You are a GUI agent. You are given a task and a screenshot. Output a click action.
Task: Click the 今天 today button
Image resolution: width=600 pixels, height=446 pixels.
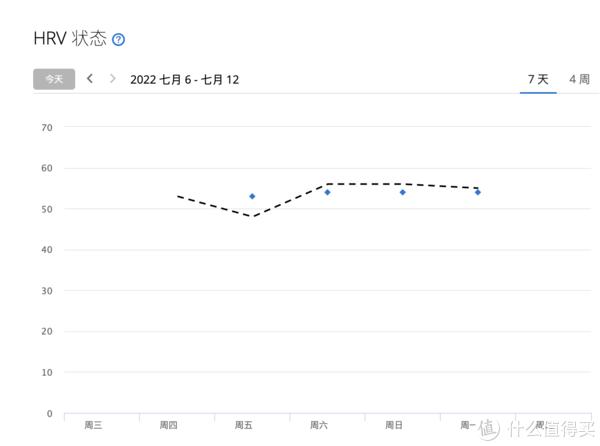click(x=54, y=79)
